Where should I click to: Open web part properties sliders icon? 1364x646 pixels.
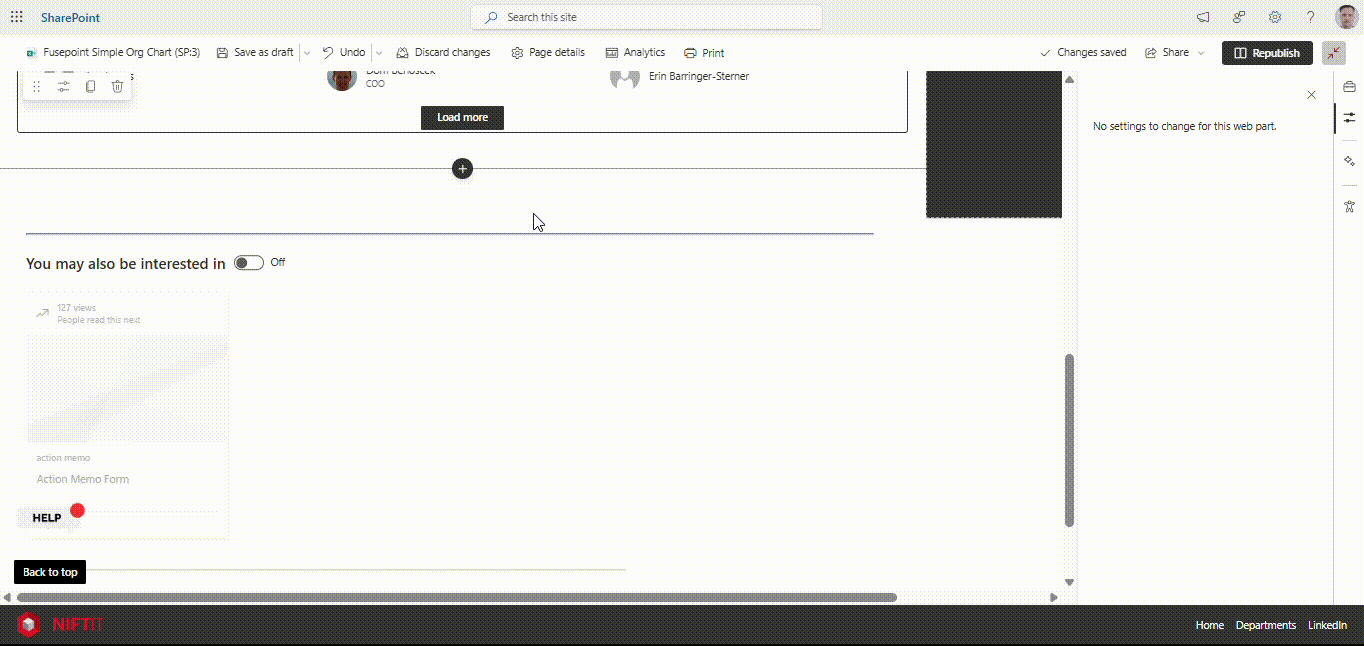(x=63, y=87)
